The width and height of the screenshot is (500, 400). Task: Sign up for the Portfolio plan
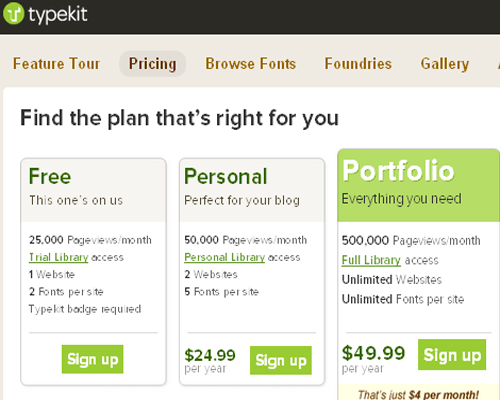click(x=452, y=355)
